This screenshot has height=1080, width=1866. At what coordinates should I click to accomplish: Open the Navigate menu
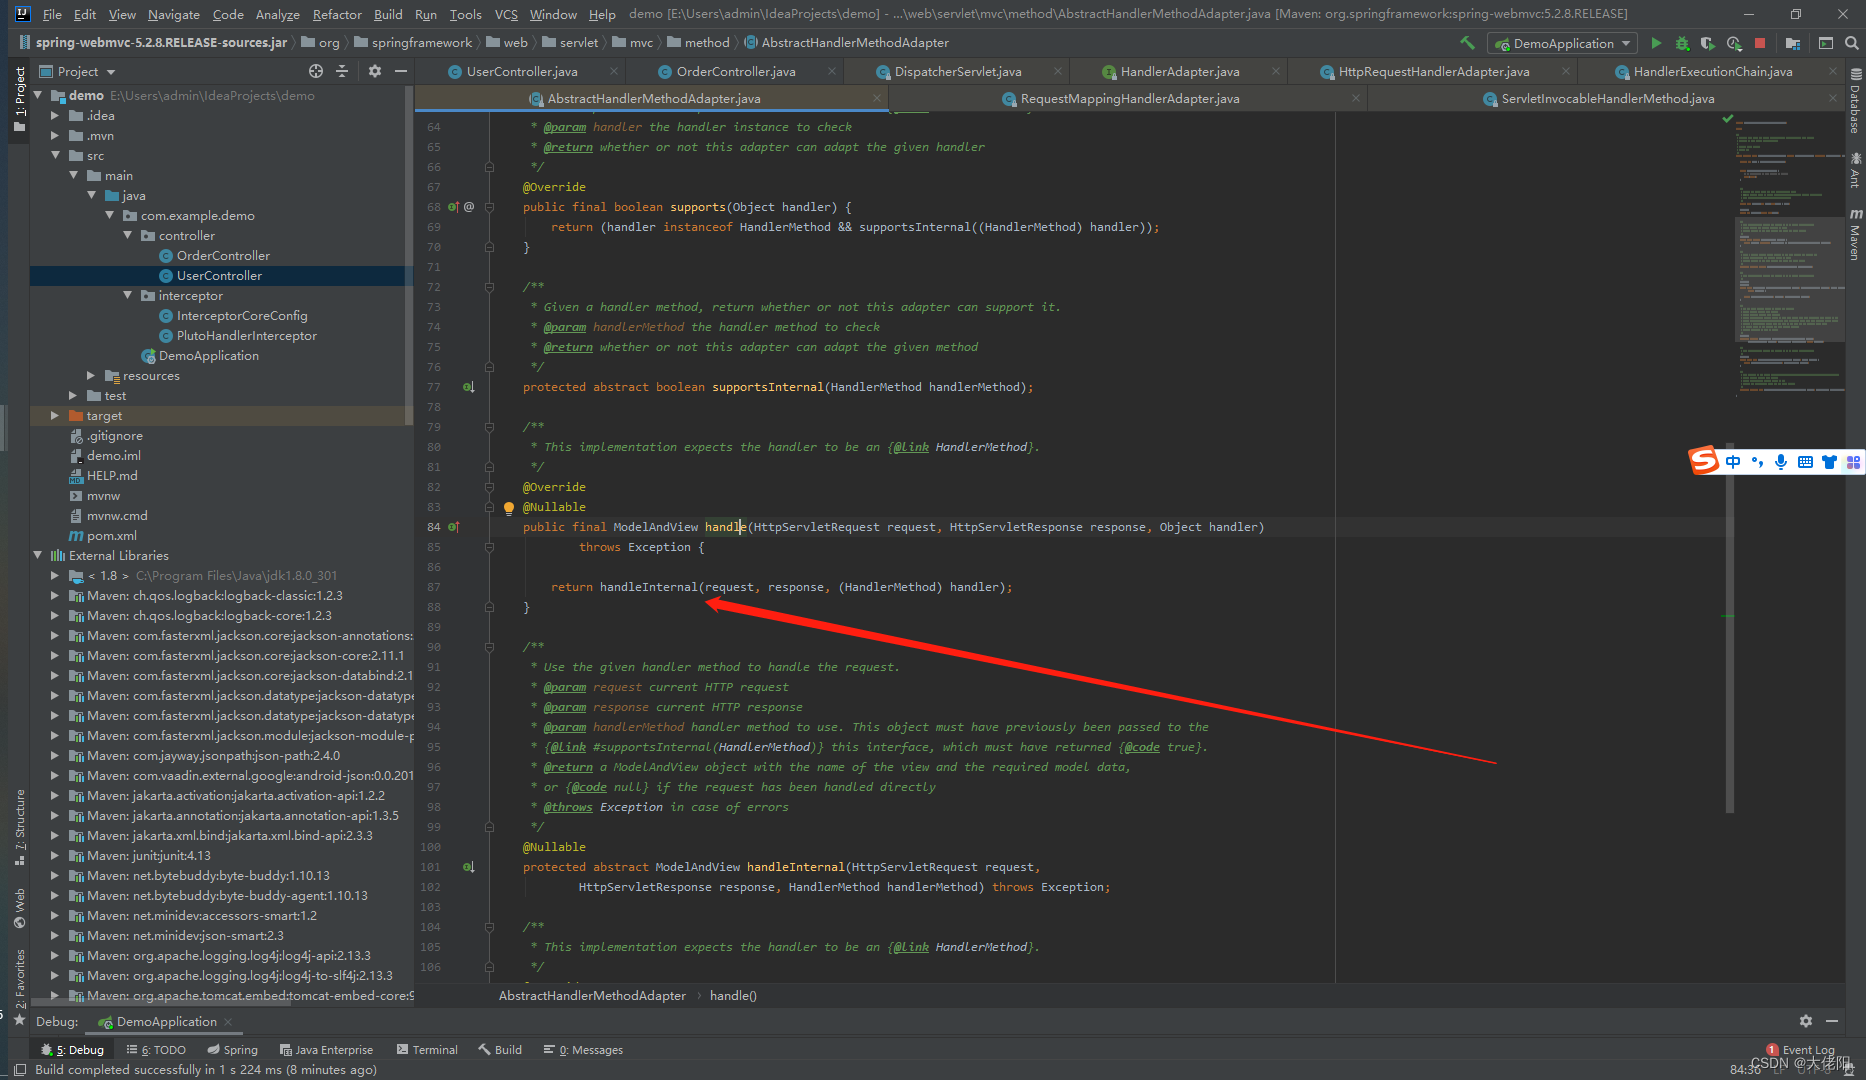tap(174, 14)
